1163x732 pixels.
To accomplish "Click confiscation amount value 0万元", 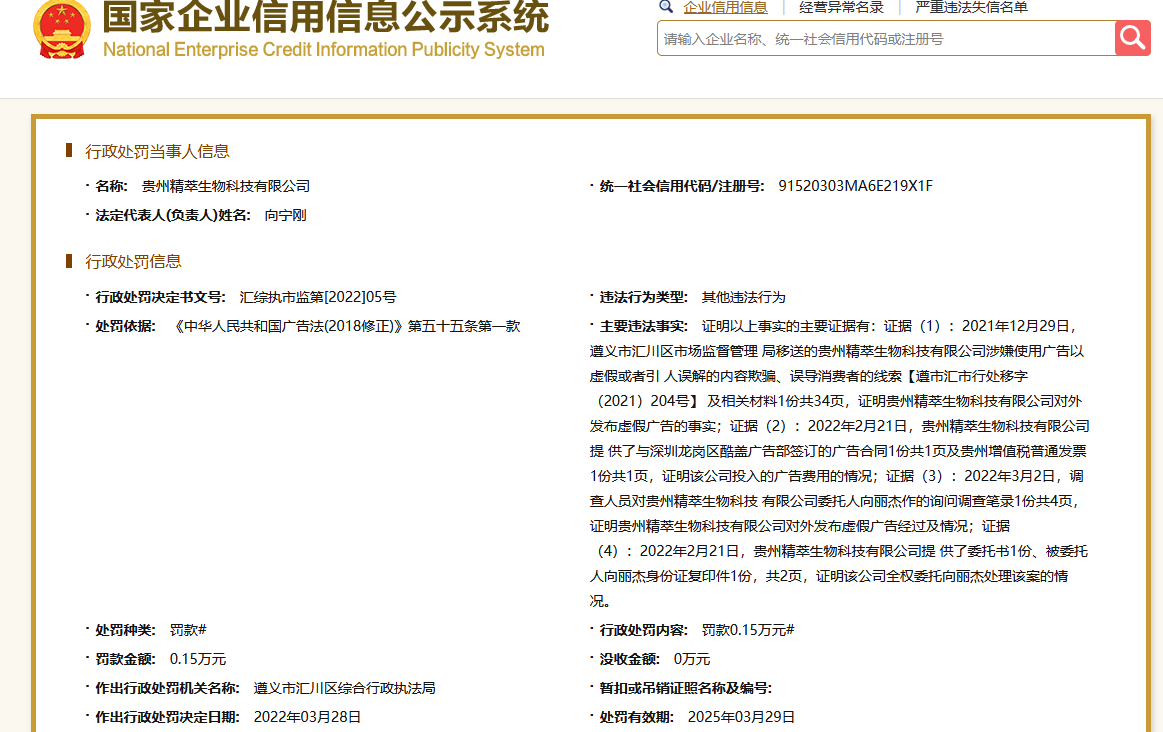I will click(691, 659).
